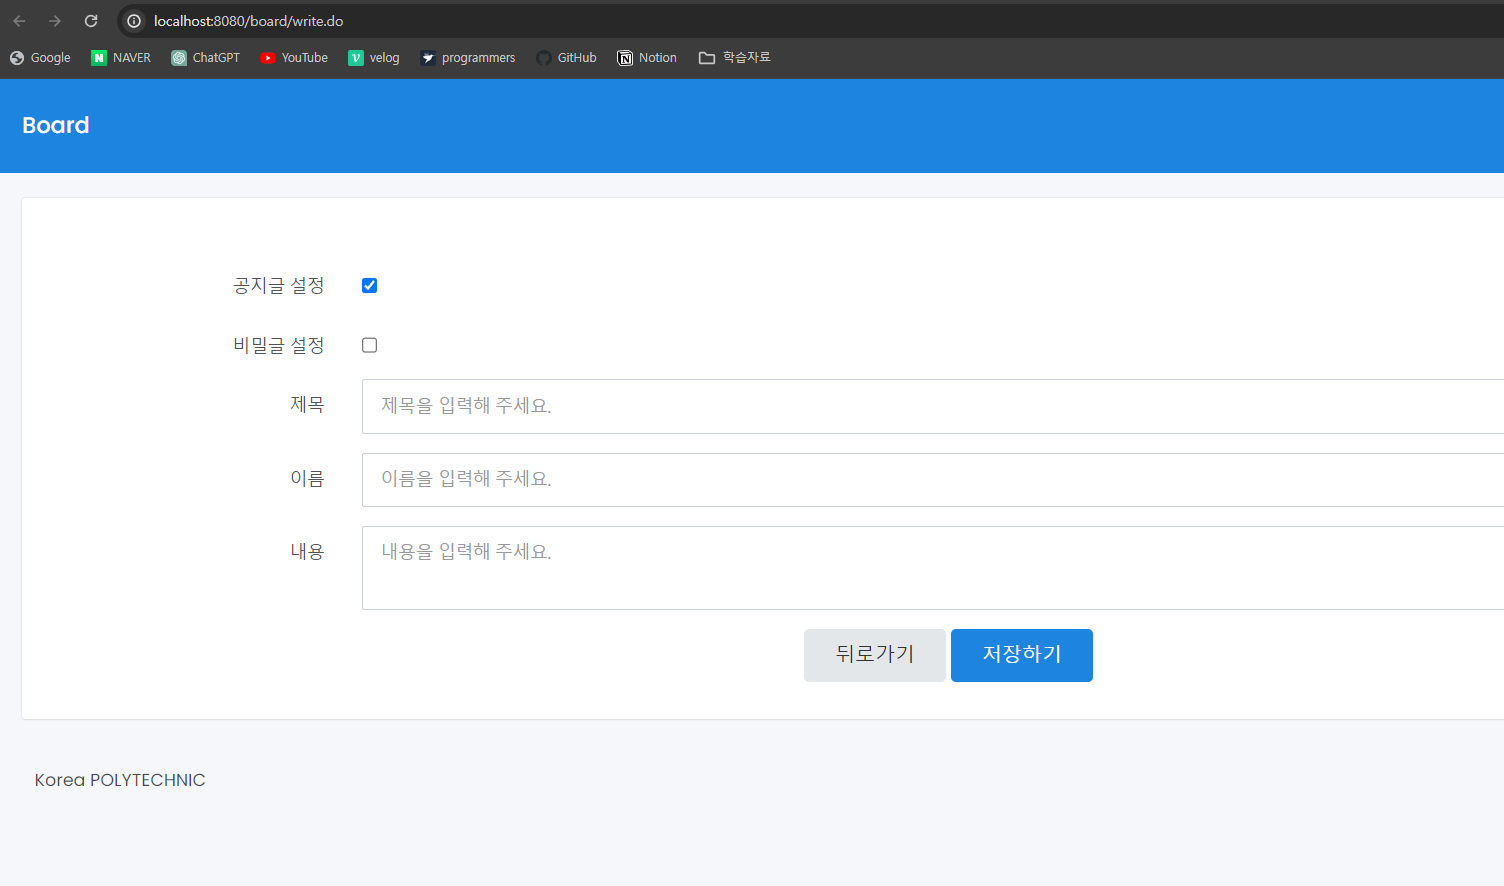This screenshot has height=886, width=1504.
Task: Click into the 내용 content textarea
Action: tap(933, 568)
